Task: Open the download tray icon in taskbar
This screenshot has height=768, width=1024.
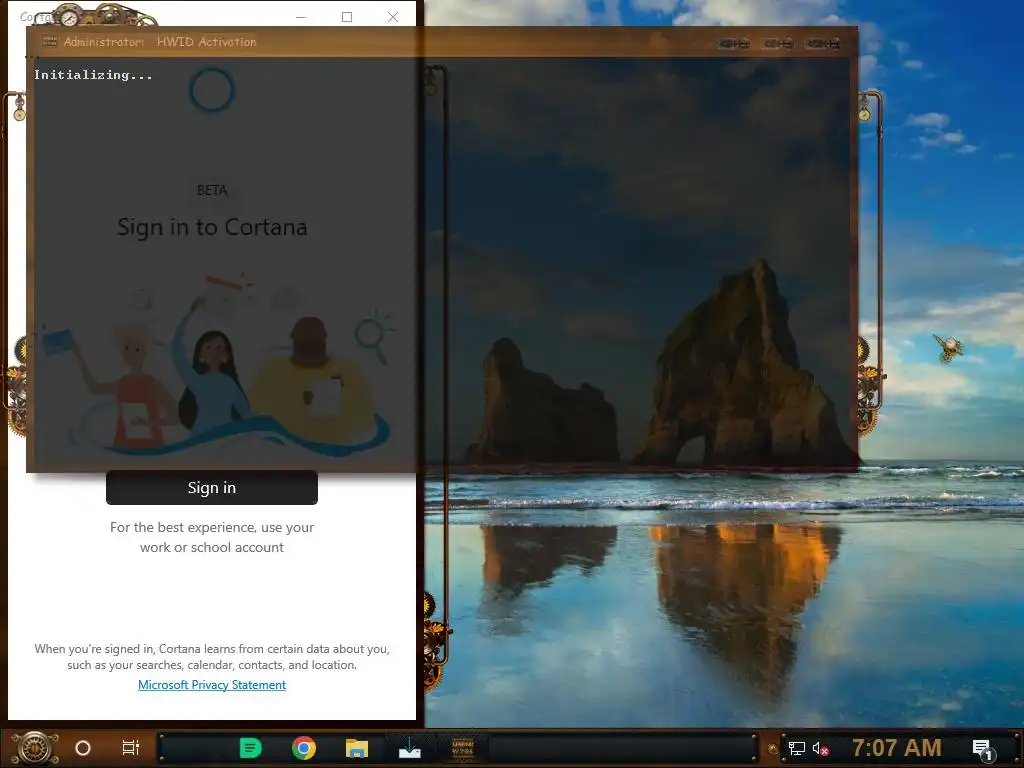Action: pos(409,748)
